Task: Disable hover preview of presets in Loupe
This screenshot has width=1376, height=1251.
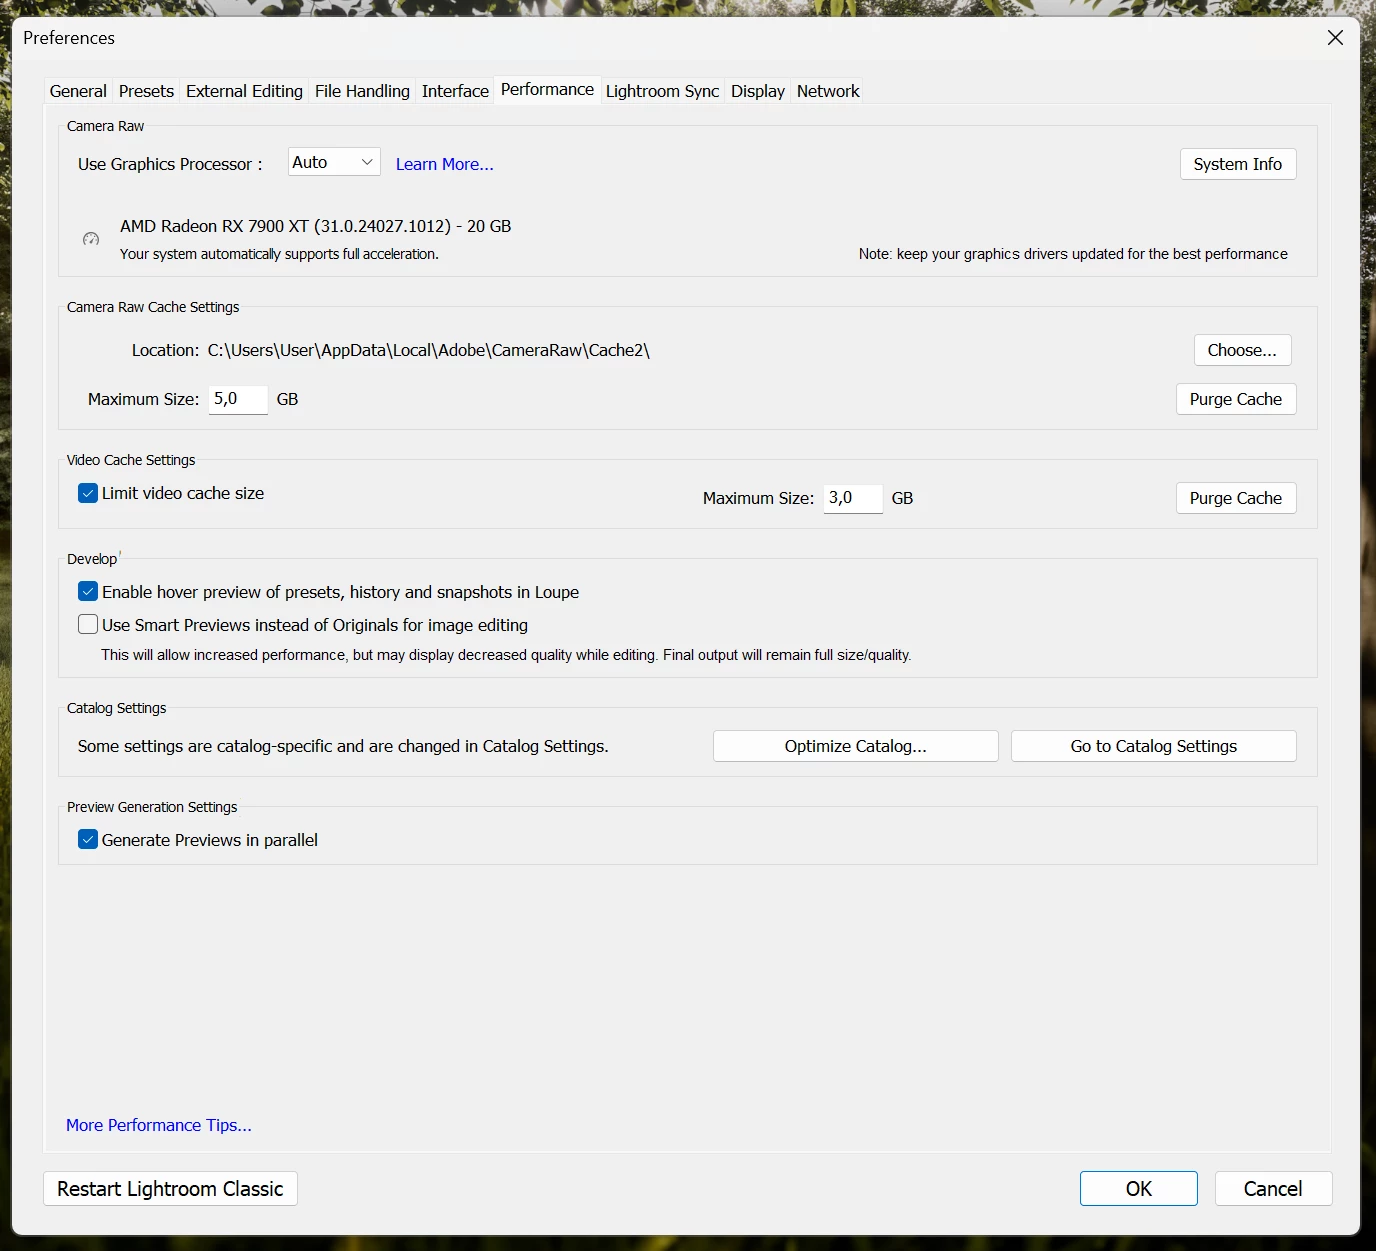Action: coord(88,592)
